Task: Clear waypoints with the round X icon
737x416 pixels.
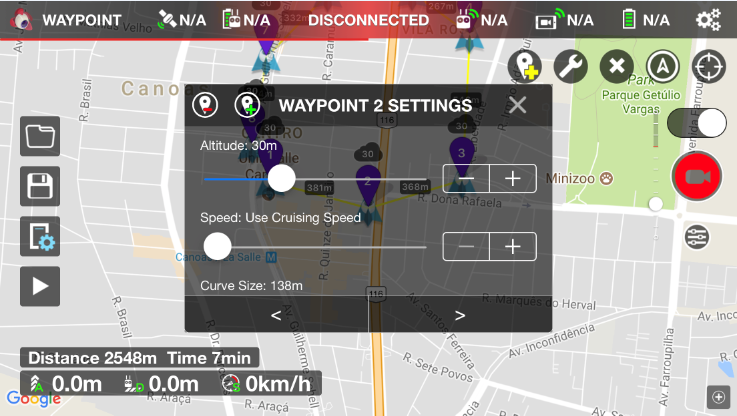Action: click(x=617, y=66)
